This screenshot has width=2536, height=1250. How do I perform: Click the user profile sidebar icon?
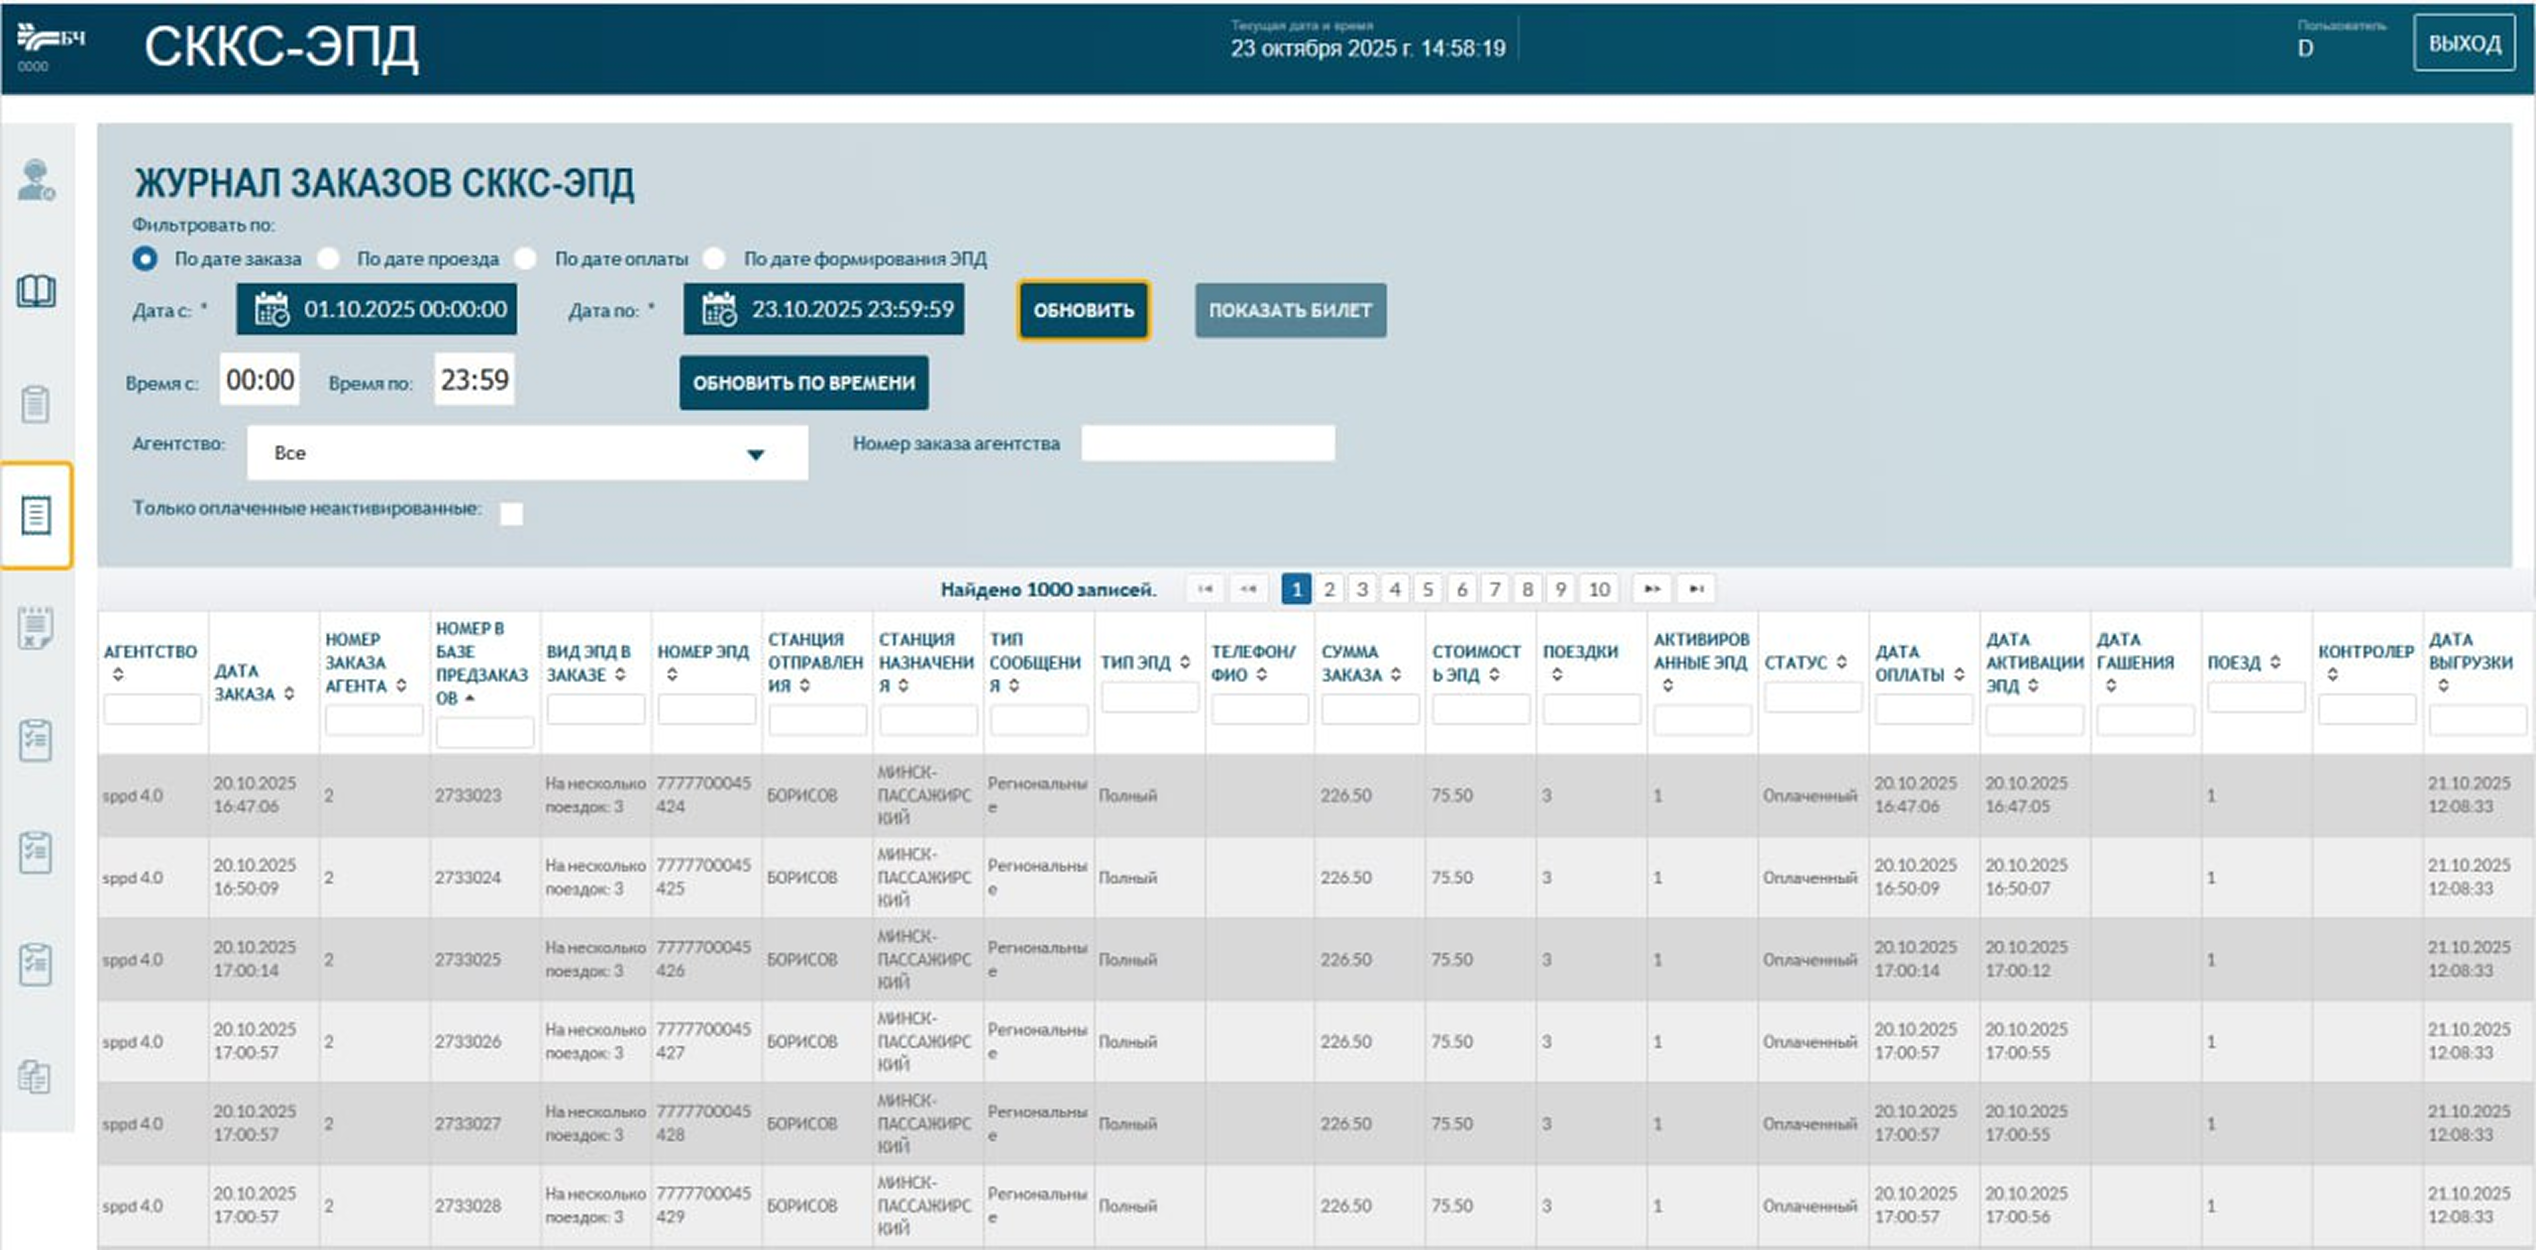tap(36, 180)
